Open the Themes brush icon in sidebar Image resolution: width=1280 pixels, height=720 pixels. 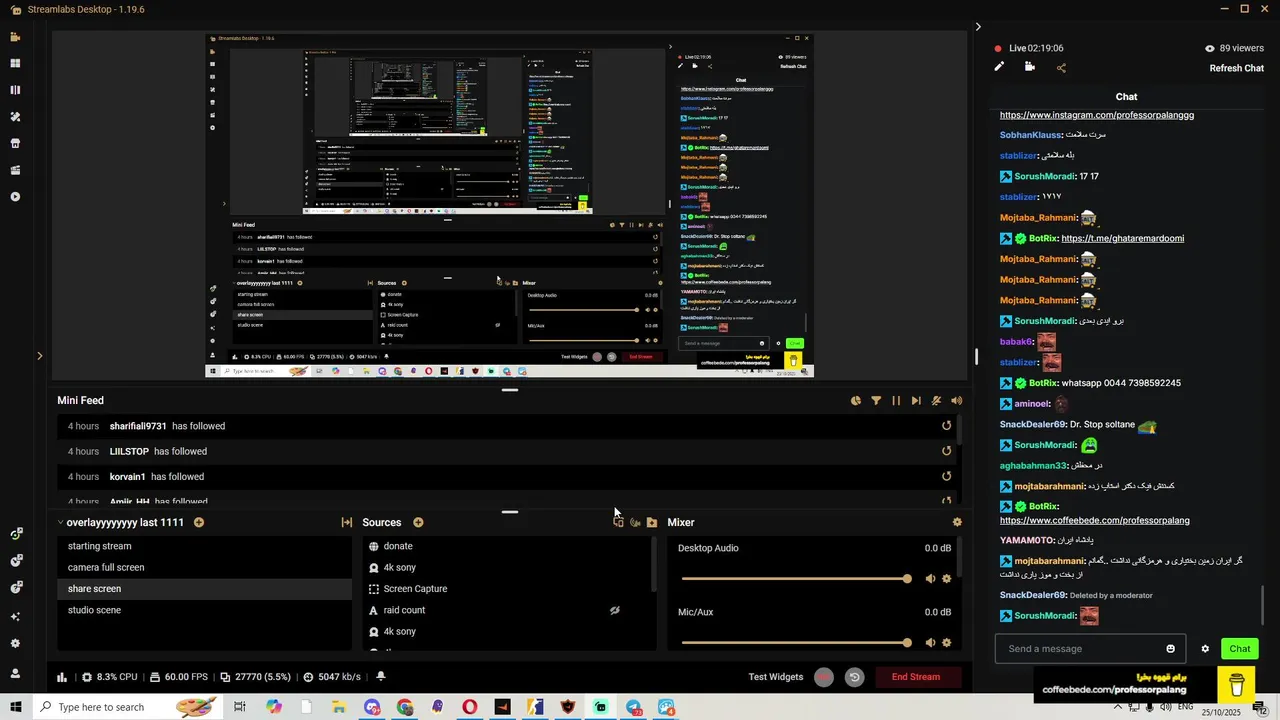point(15,117)
